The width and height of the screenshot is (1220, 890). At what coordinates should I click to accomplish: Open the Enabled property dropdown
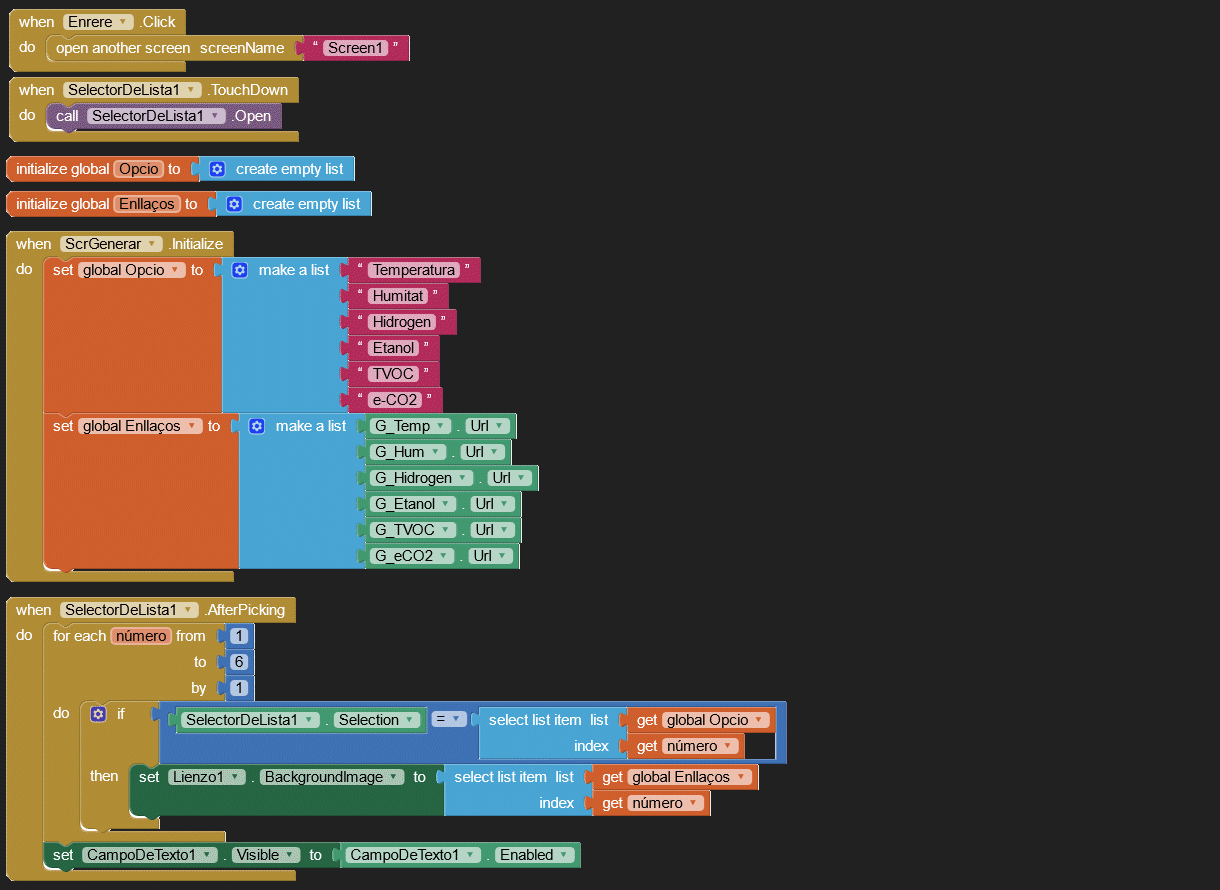(x=565, y=855)
